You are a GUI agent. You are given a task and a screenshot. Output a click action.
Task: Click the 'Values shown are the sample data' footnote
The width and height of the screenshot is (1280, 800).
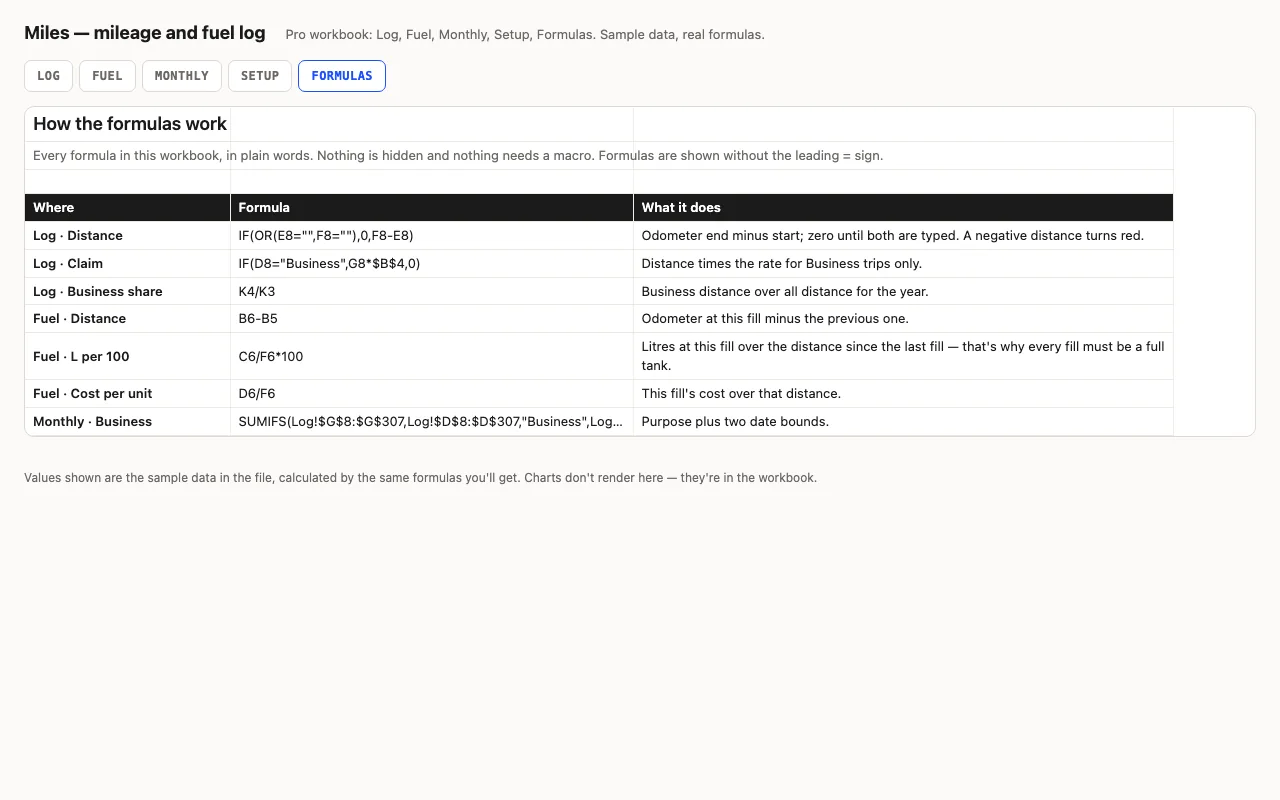pos(420,478)
